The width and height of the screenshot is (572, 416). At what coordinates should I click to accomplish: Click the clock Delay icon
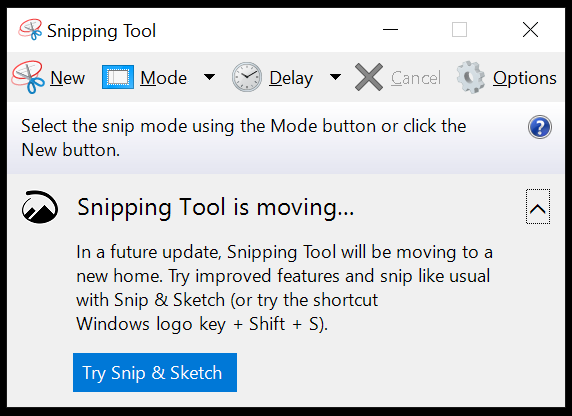pyautogui.click(x=247, y=77)
